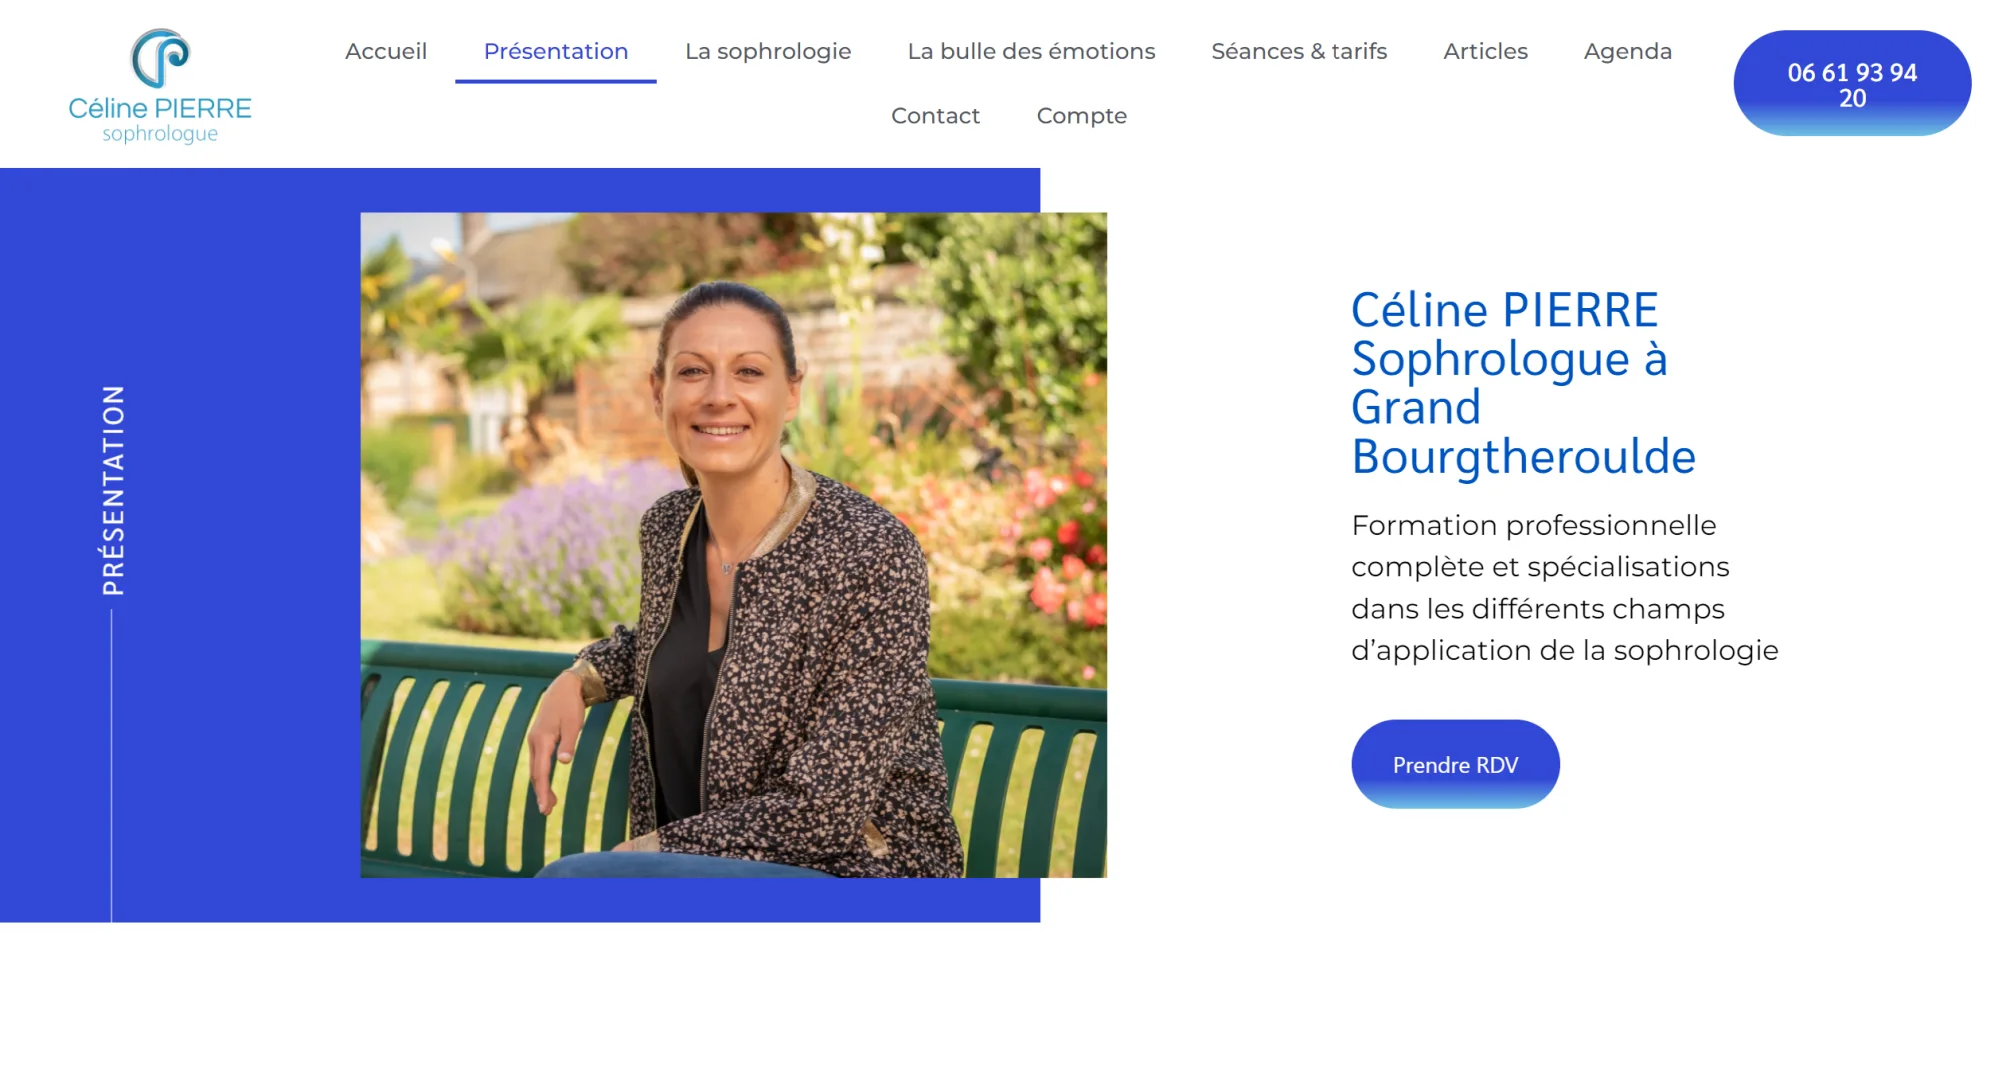Viewport: 2010px width, 1065px height.
Task: Click the spiral logo icon
Action: click(160, 58)
